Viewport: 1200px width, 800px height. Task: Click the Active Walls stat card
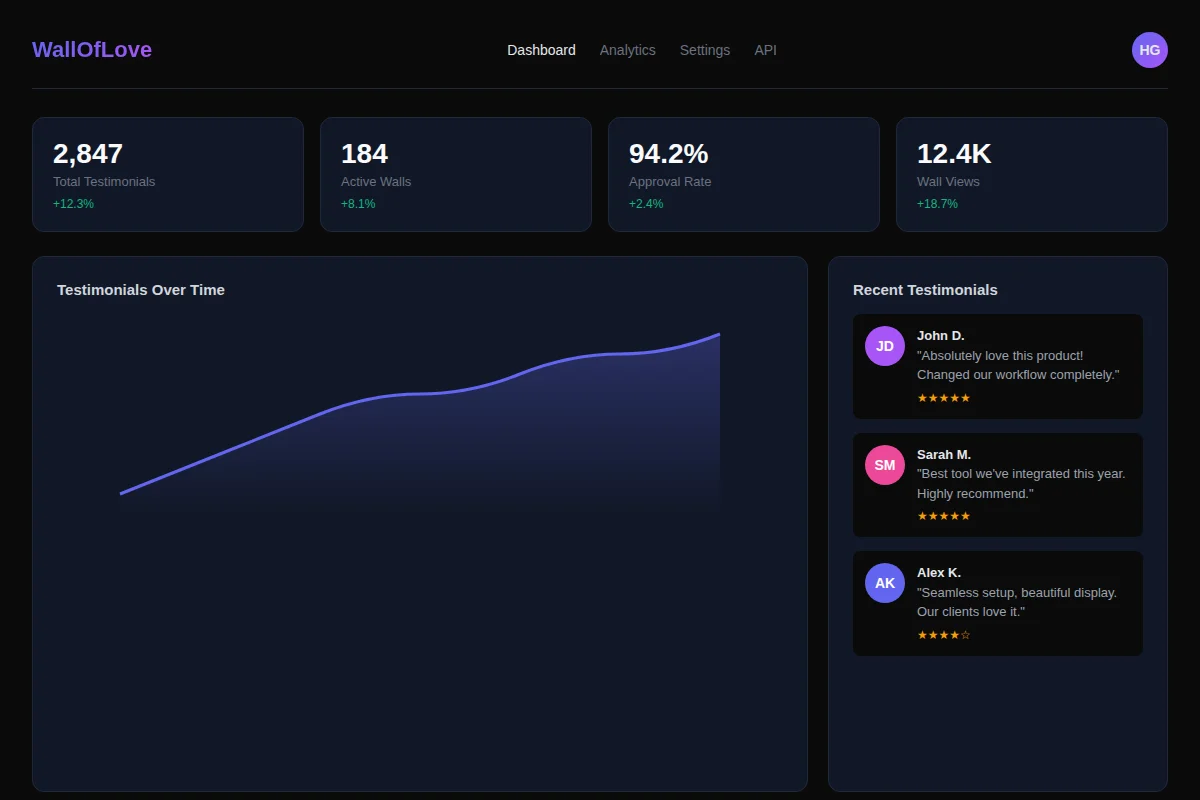[455, 174]
